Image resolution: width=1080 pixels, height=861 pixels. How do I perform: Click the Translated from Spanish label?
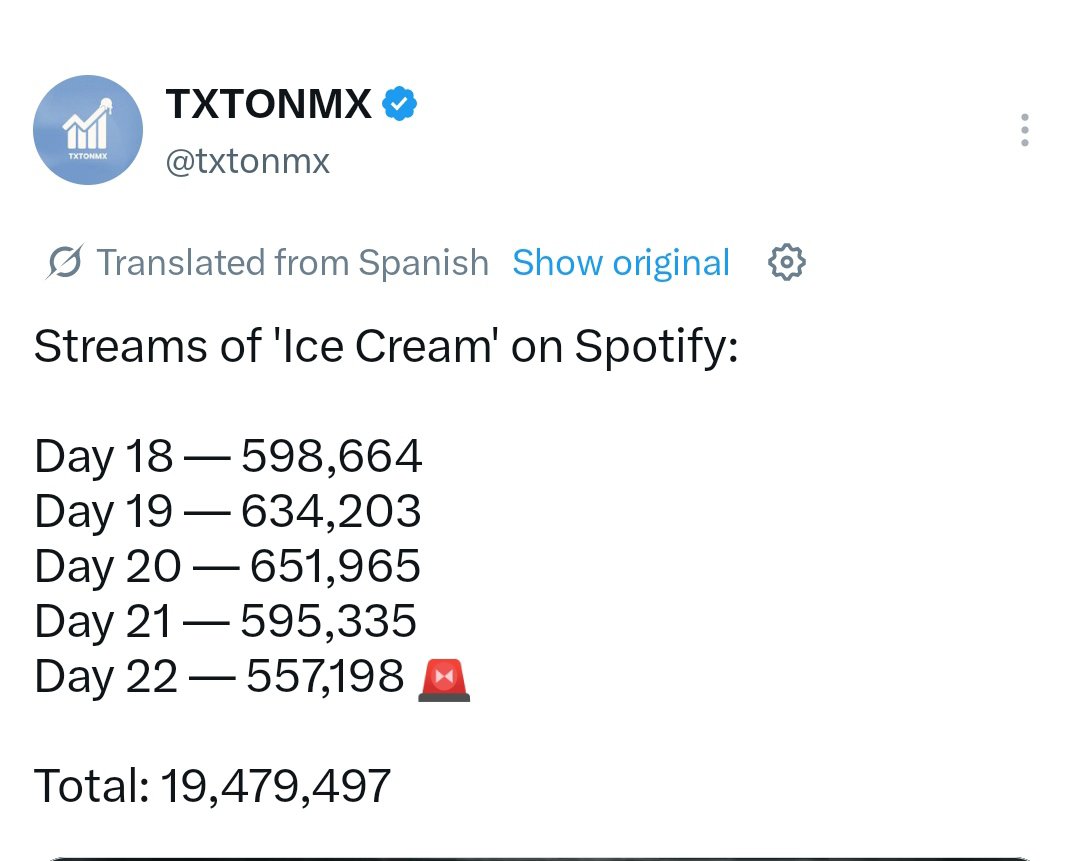(x=293, y=262)
